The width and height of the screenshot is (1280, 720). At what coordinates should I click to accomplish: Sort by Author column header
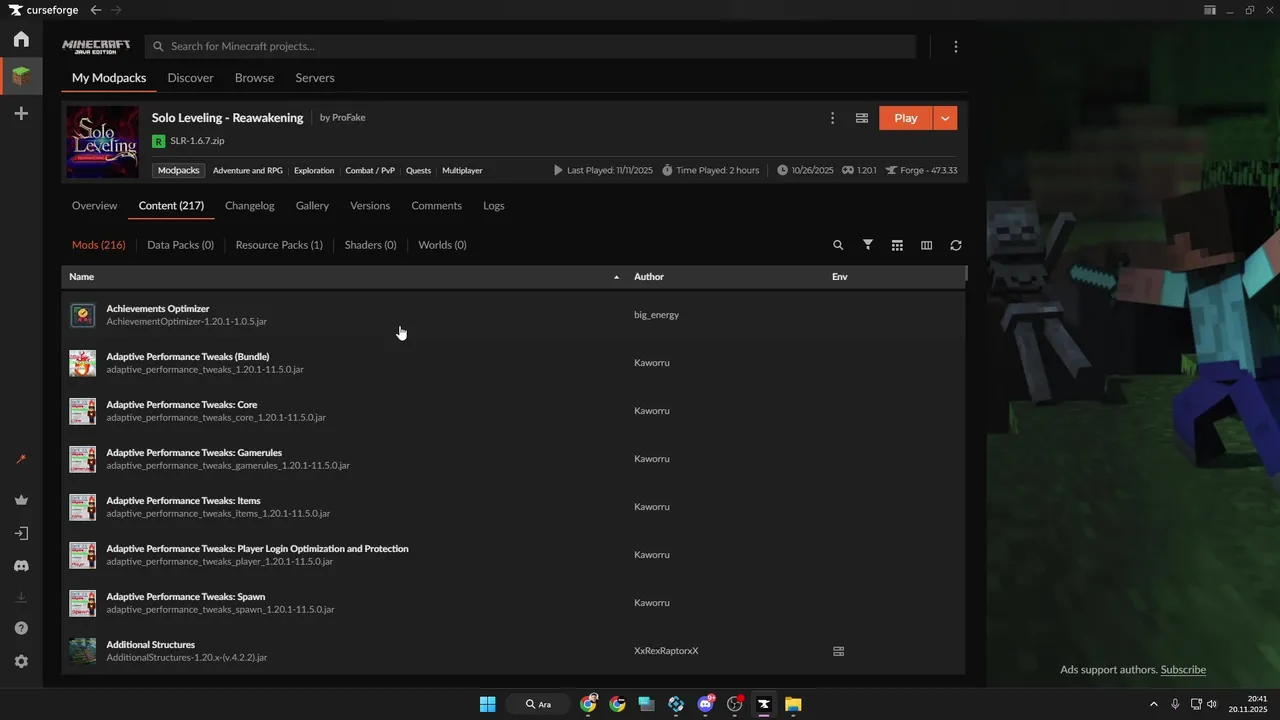649,277
